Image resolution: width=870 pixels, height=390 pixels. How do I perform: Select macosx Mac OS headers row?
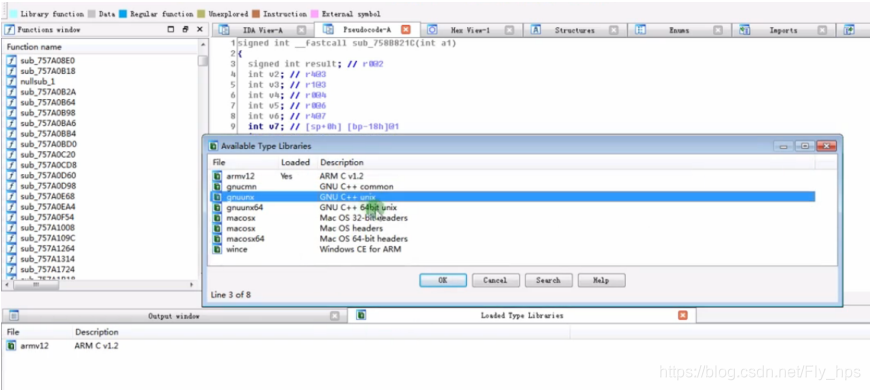tap(513, 228)
